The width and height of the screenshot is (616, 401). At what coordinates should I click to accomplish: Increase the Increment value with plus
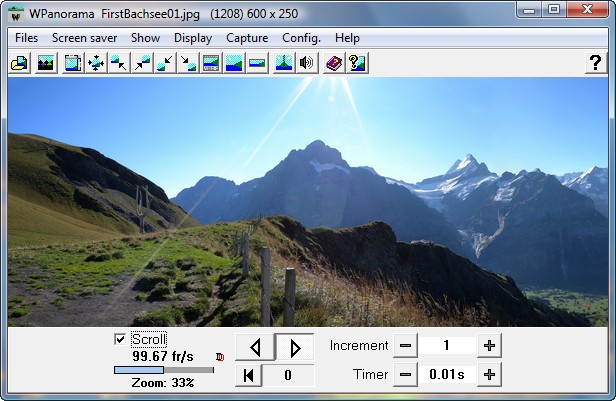(x=489, y=346)
